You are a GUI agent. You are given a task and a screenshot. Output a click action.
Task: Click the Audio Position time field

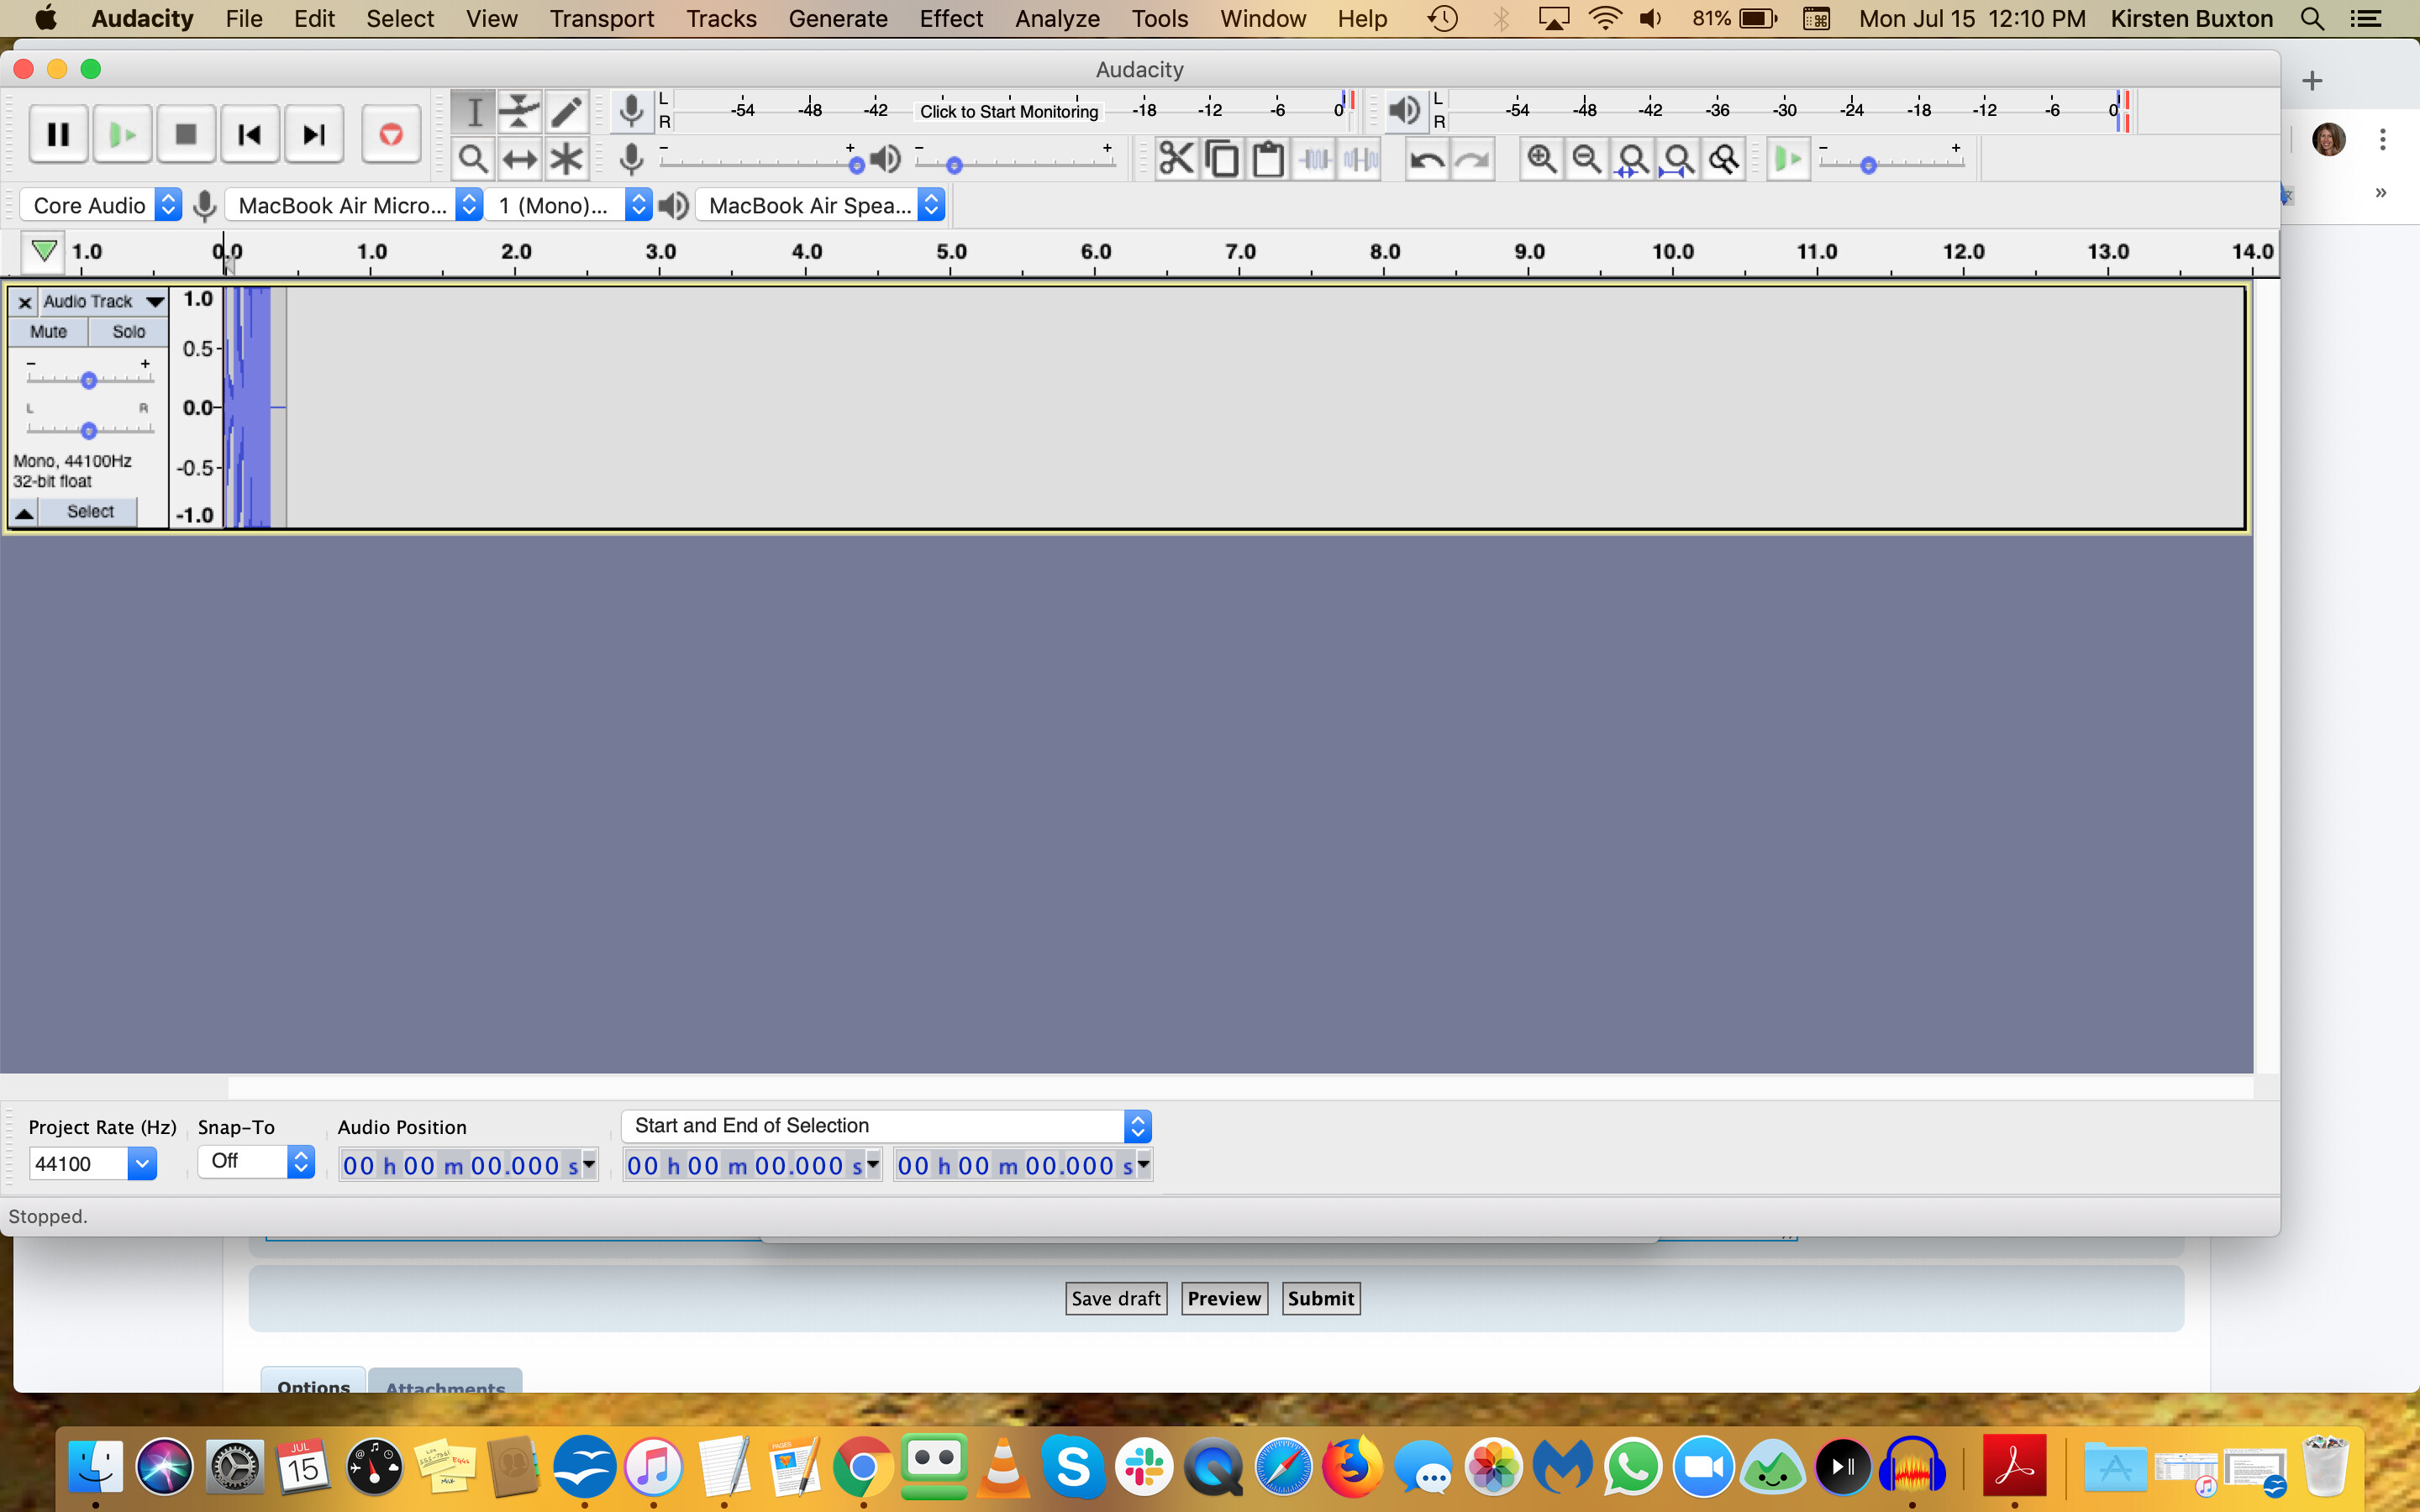pyautogui.click(x=468, y=1165)
